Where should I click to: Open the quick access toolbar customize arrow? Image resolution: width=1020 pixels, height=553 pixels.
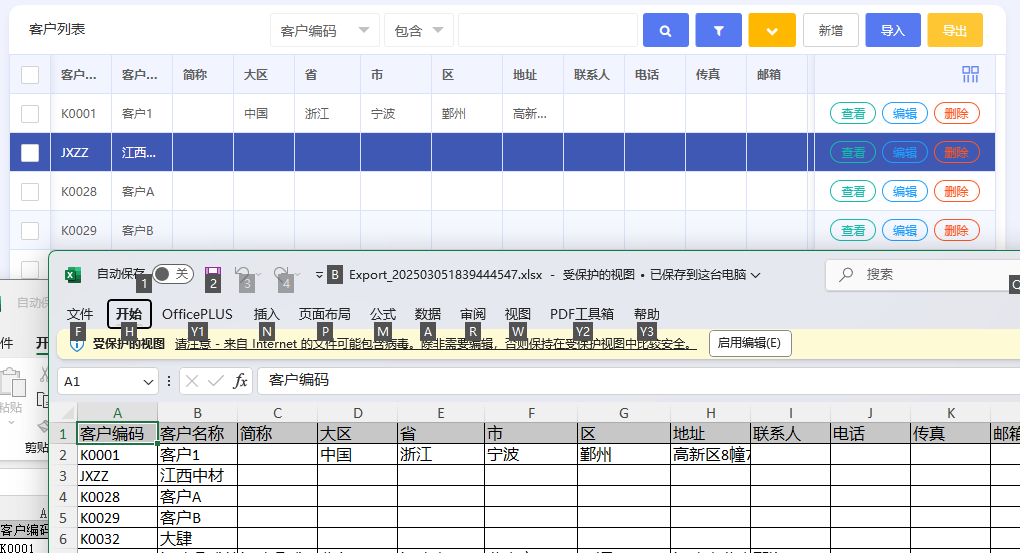[x=319, y=275]
